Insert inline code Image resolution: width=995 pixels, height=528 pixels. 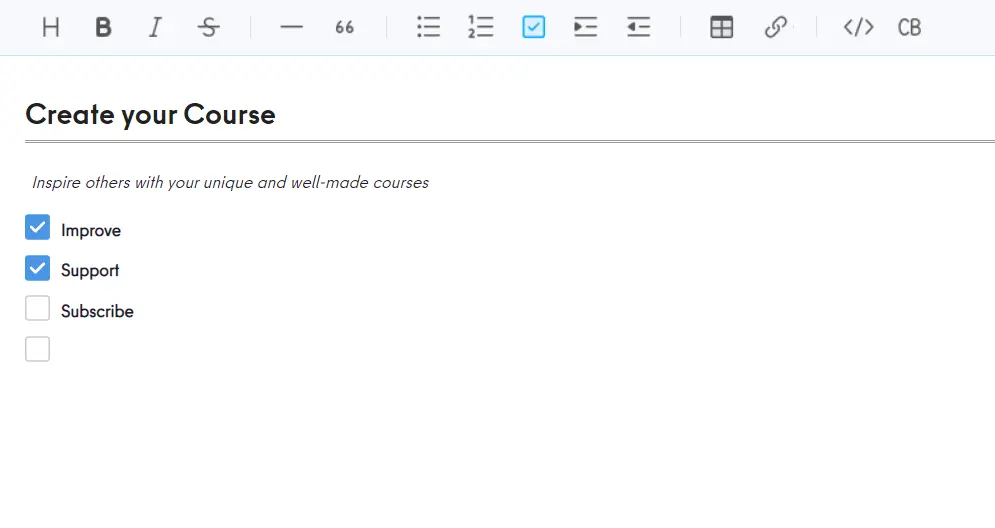(x=858, y=28)
